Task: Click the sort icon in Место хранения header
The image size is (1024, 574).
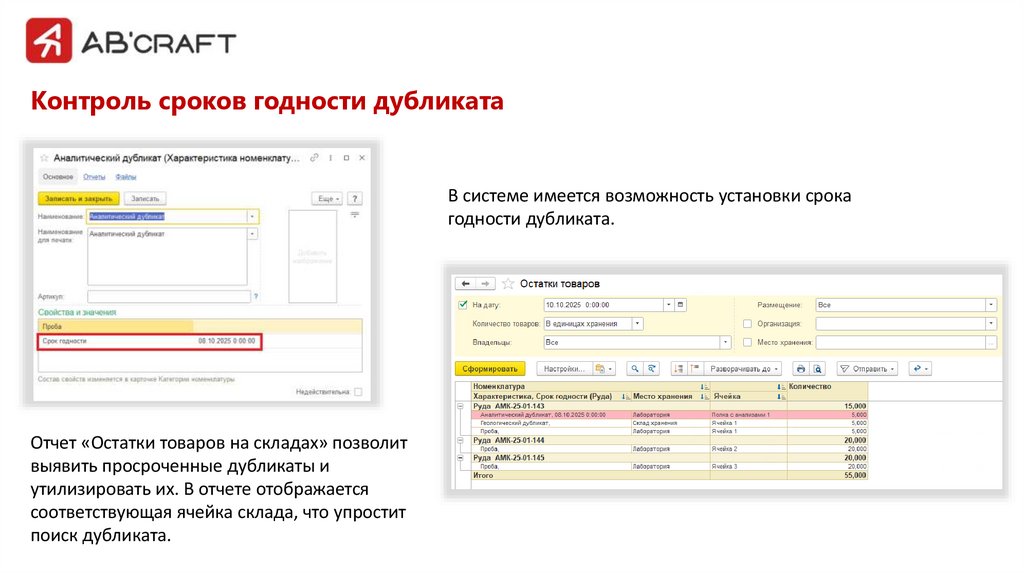Action: [703, 396]
